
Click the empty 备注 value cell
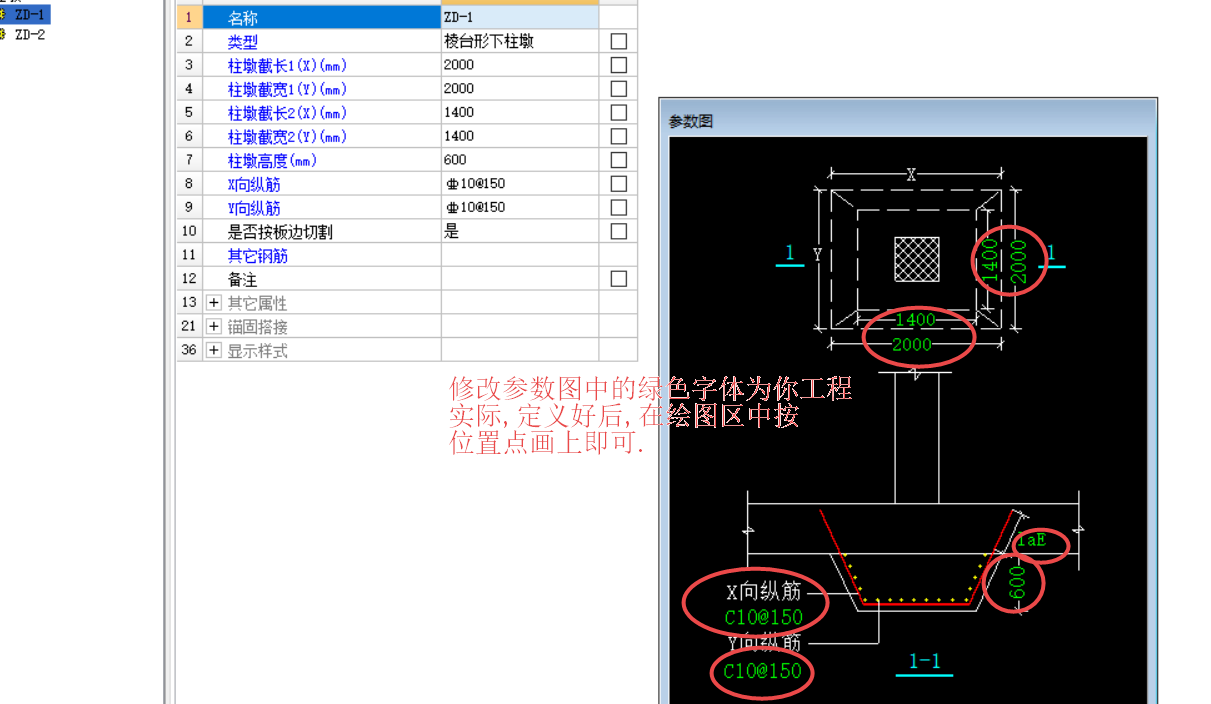520,279
